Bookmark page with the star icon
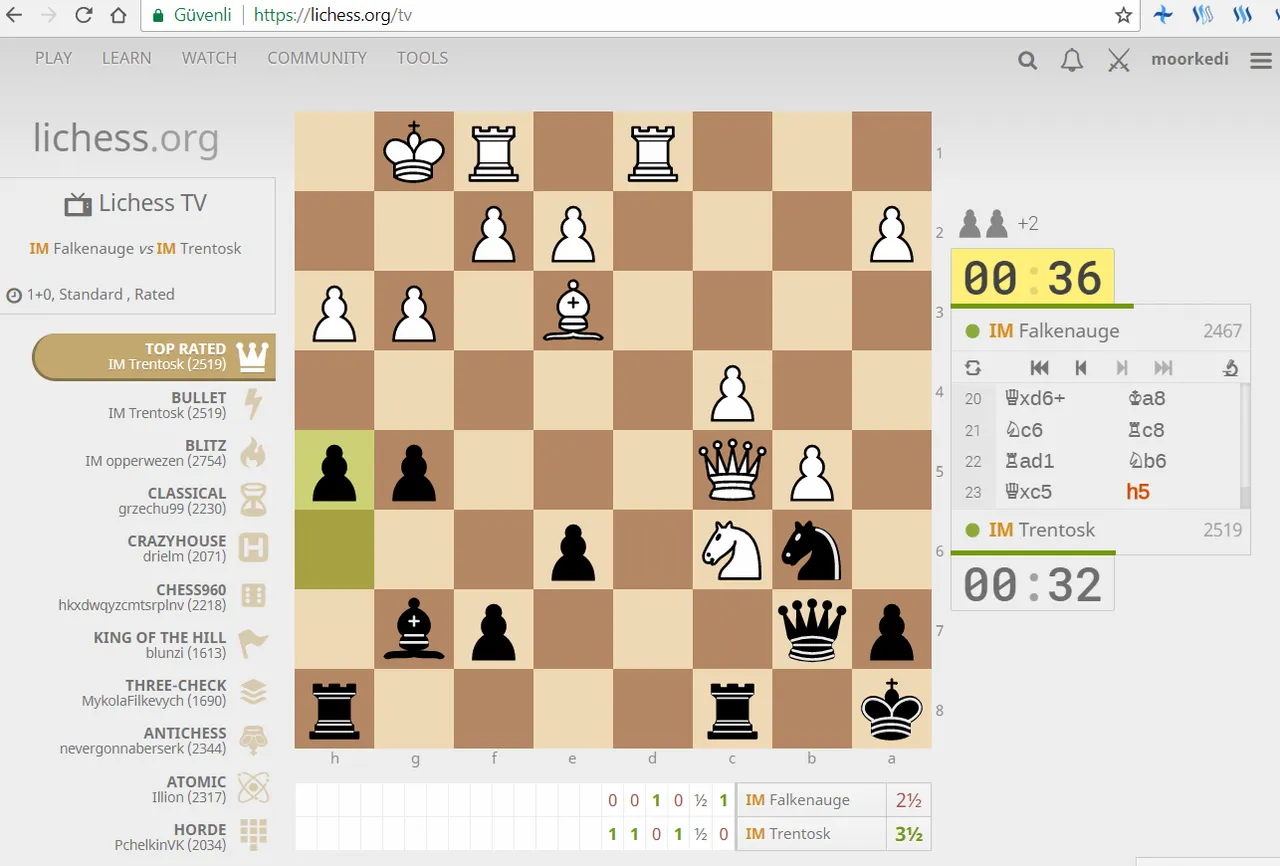 click(x=1123, y=16)
